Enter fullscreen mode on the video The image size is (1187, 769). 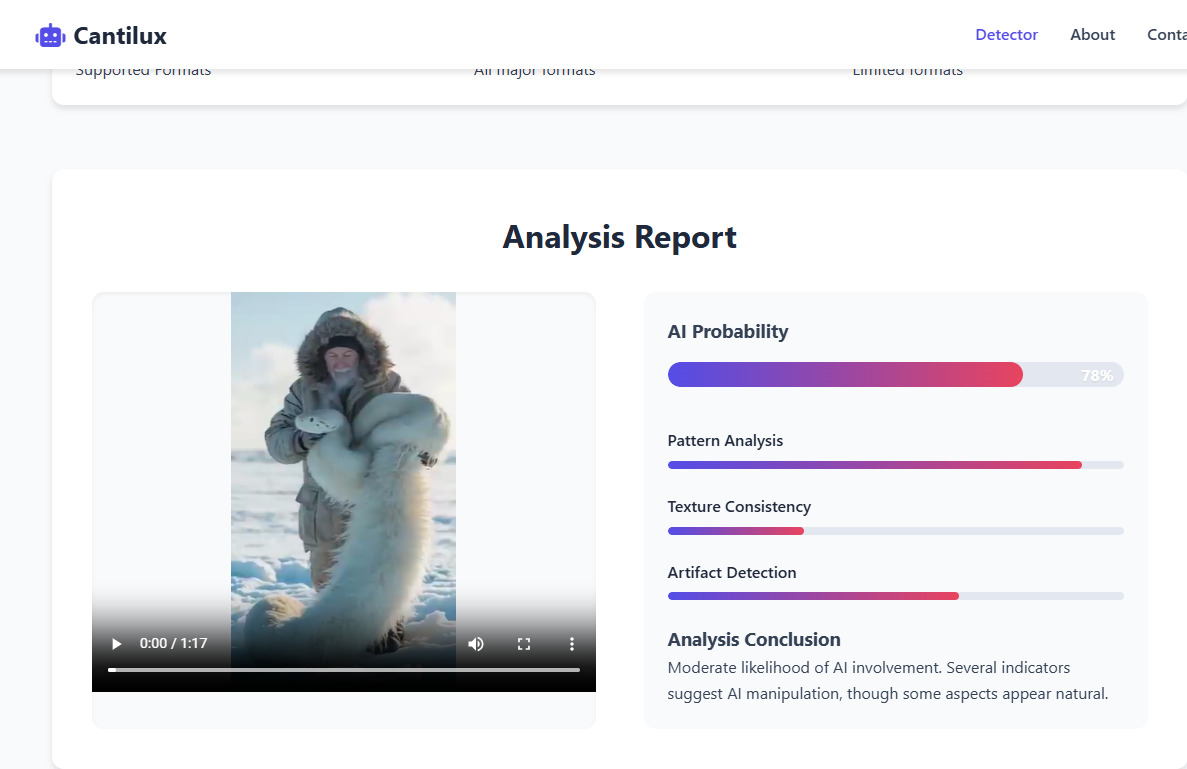point(524,644)
